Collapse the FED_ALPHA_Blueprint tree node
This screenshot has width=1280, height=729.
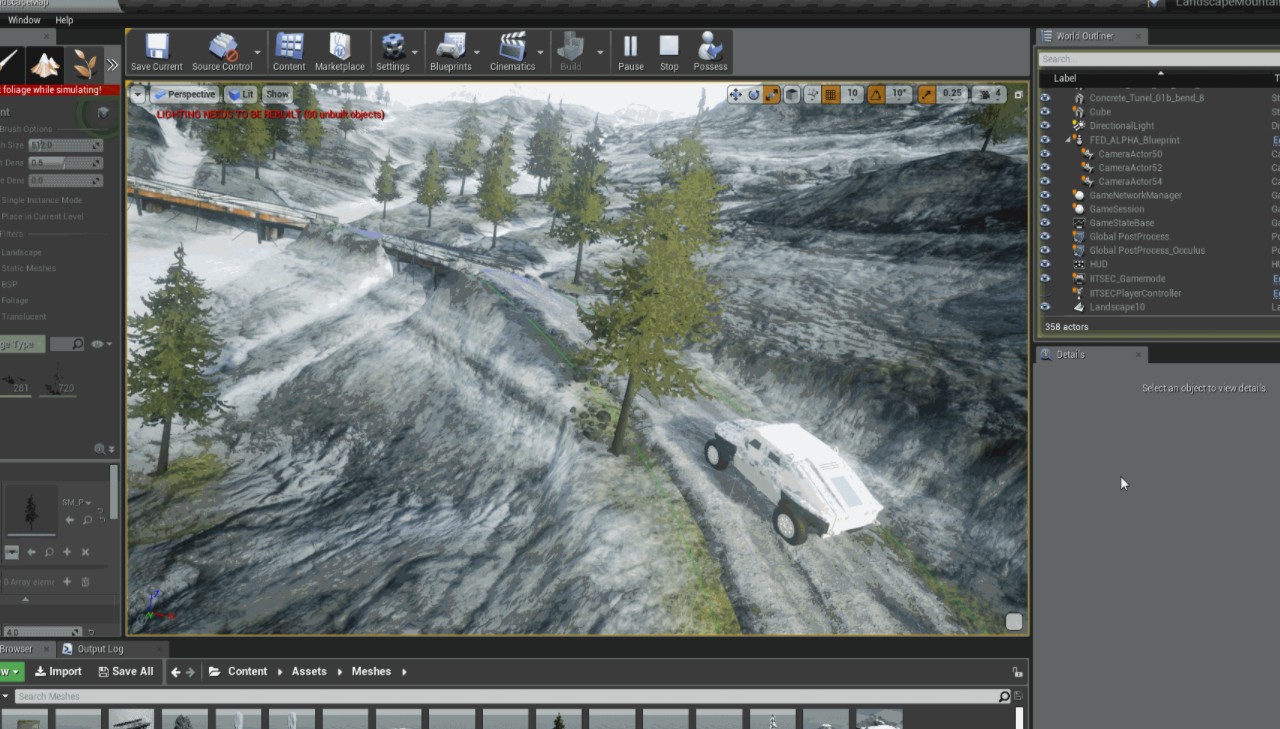click(1069, 140)
